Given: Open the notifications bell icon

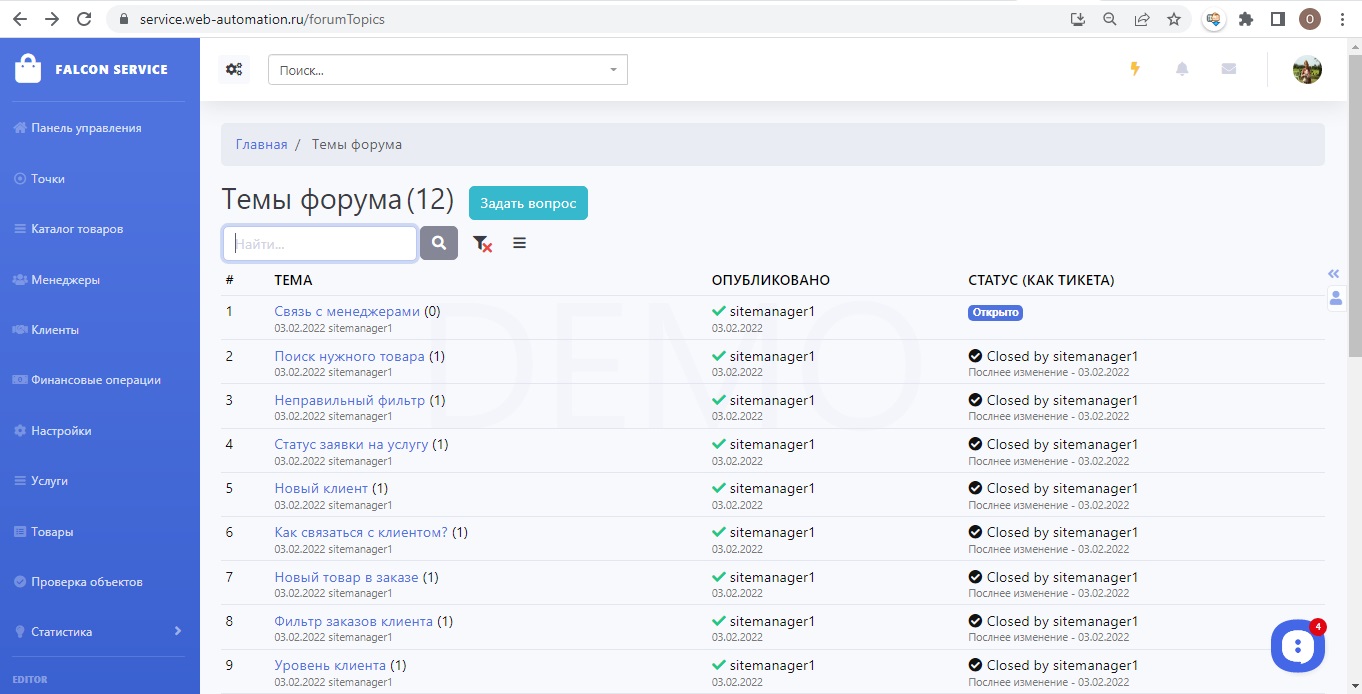Looking at the screenshot, I should click(x=1182, y=69).
